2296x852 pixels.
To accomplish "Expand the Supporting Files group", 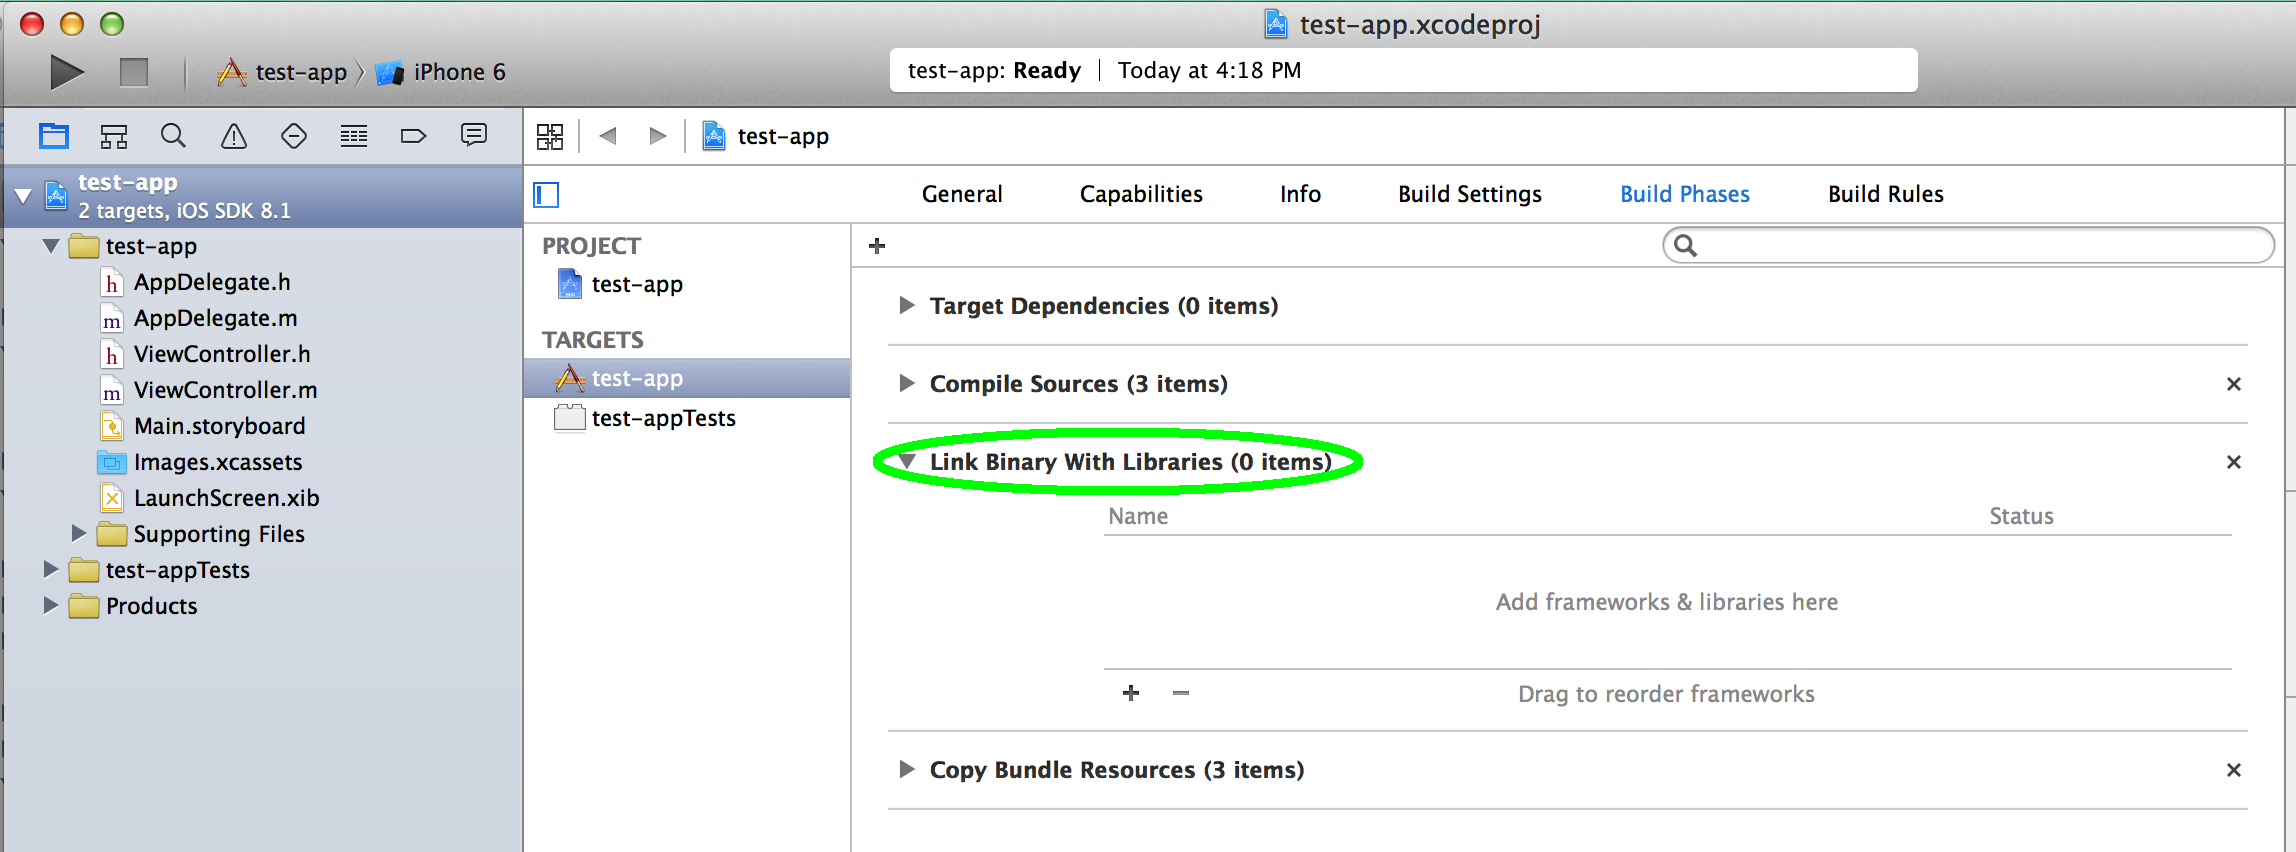I will pos(79,534).
